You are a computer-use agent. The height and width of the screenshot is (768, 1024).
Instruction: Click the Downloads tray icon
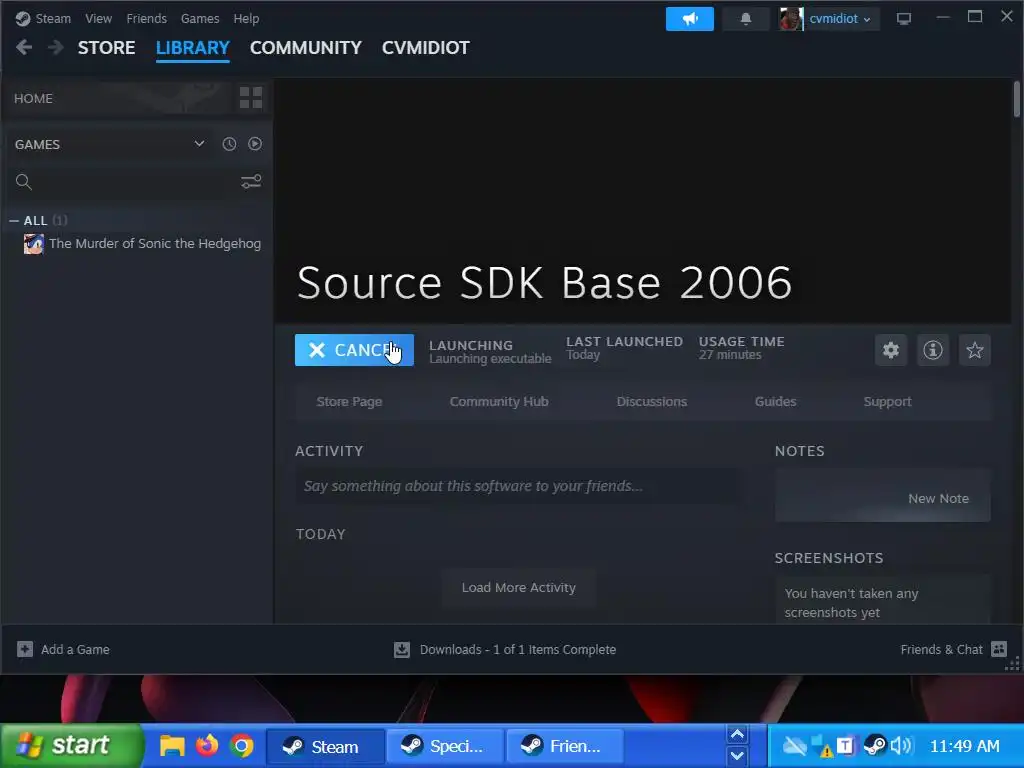coord(402,649)
